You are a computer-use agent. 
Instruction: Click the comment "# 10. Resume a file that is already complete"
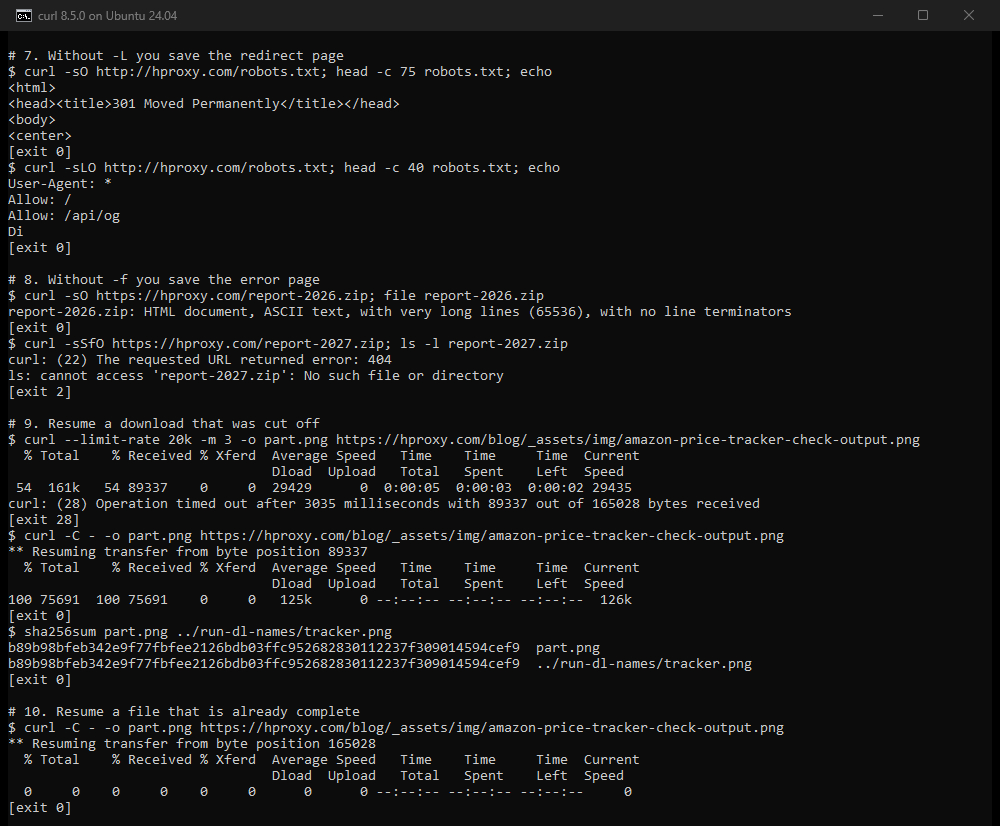184,712
